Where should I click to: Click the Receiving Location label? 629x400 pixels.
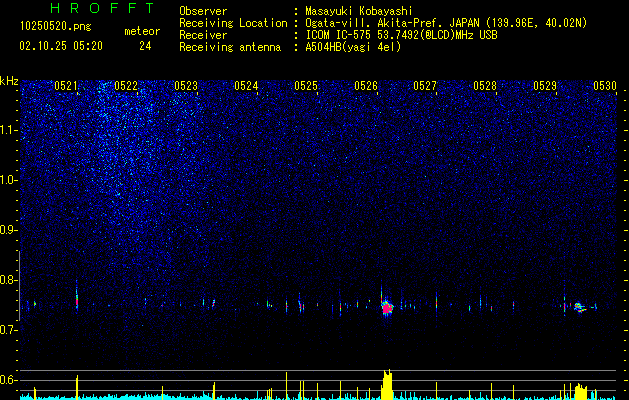coord(233,23)
